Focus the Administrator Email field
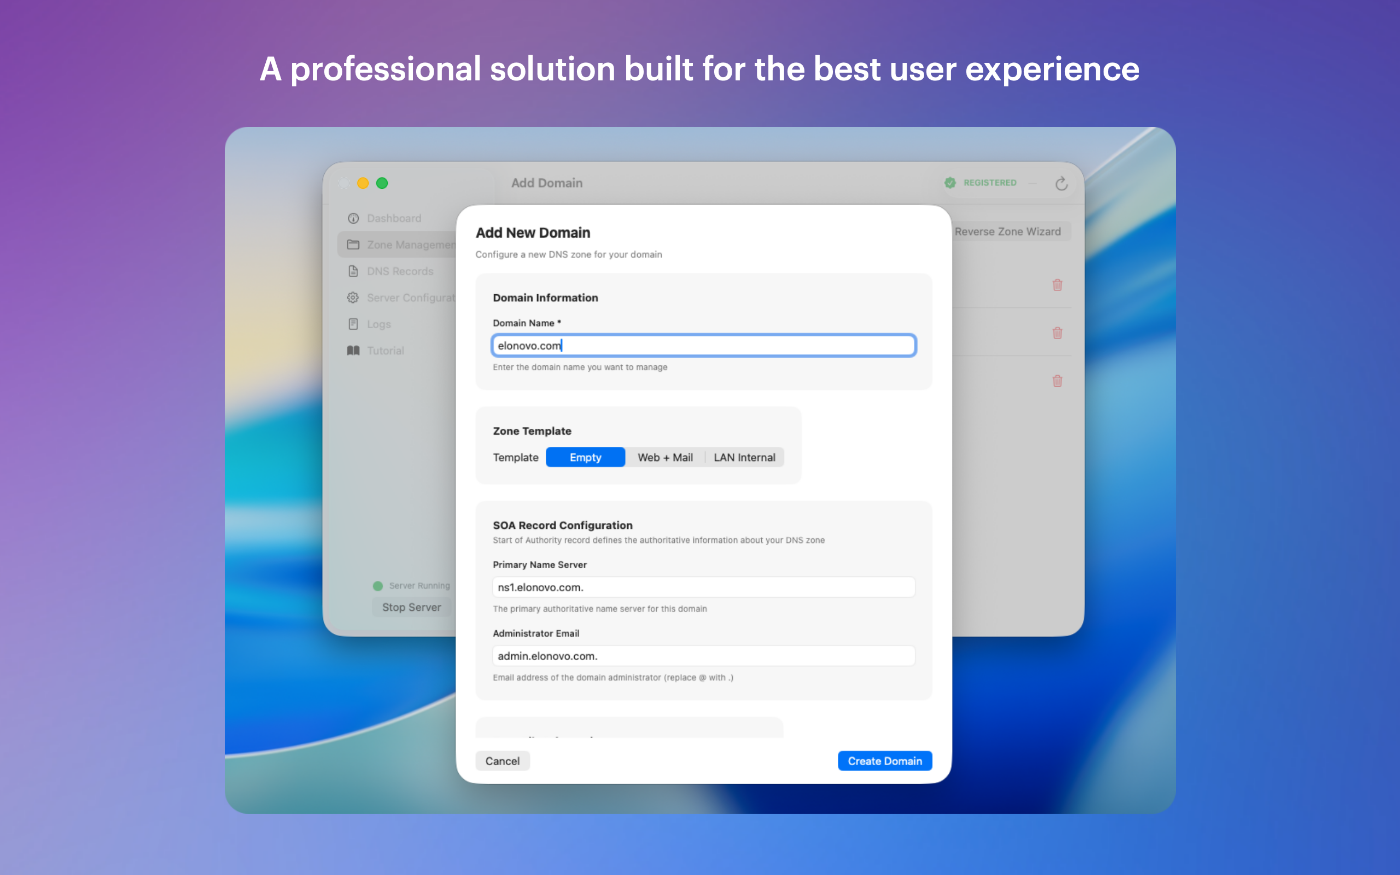The height and width of the screenshot is (875, 1400). (703, 656)
